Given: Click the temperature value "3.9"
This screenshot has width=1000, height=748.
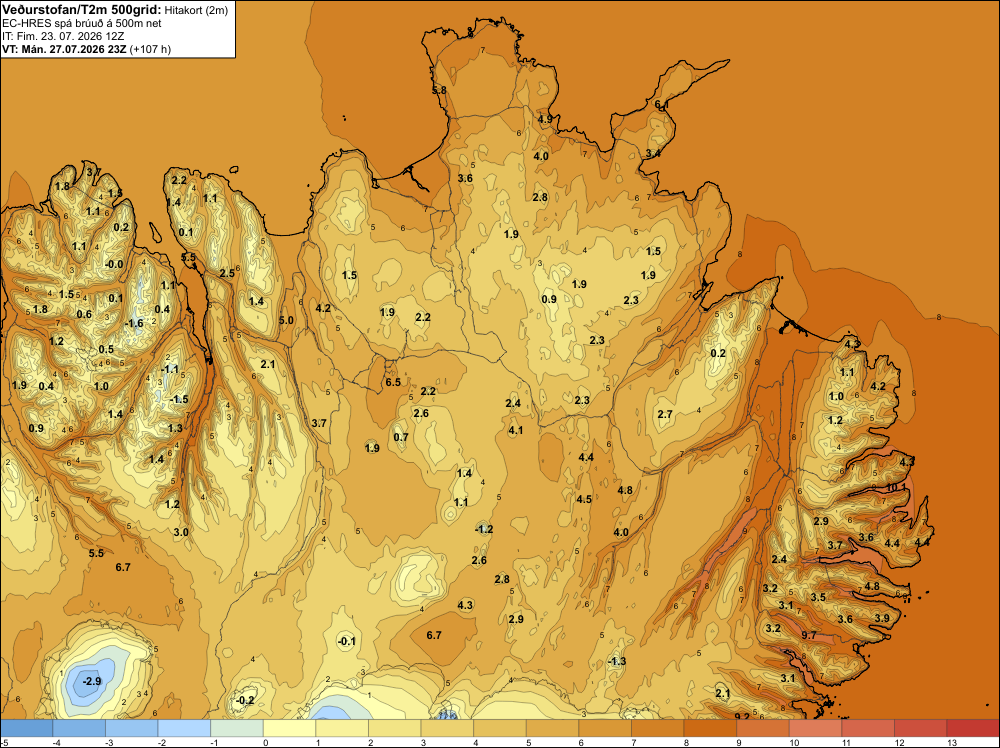Looking at the screenshot, I should tap(882, 618).
